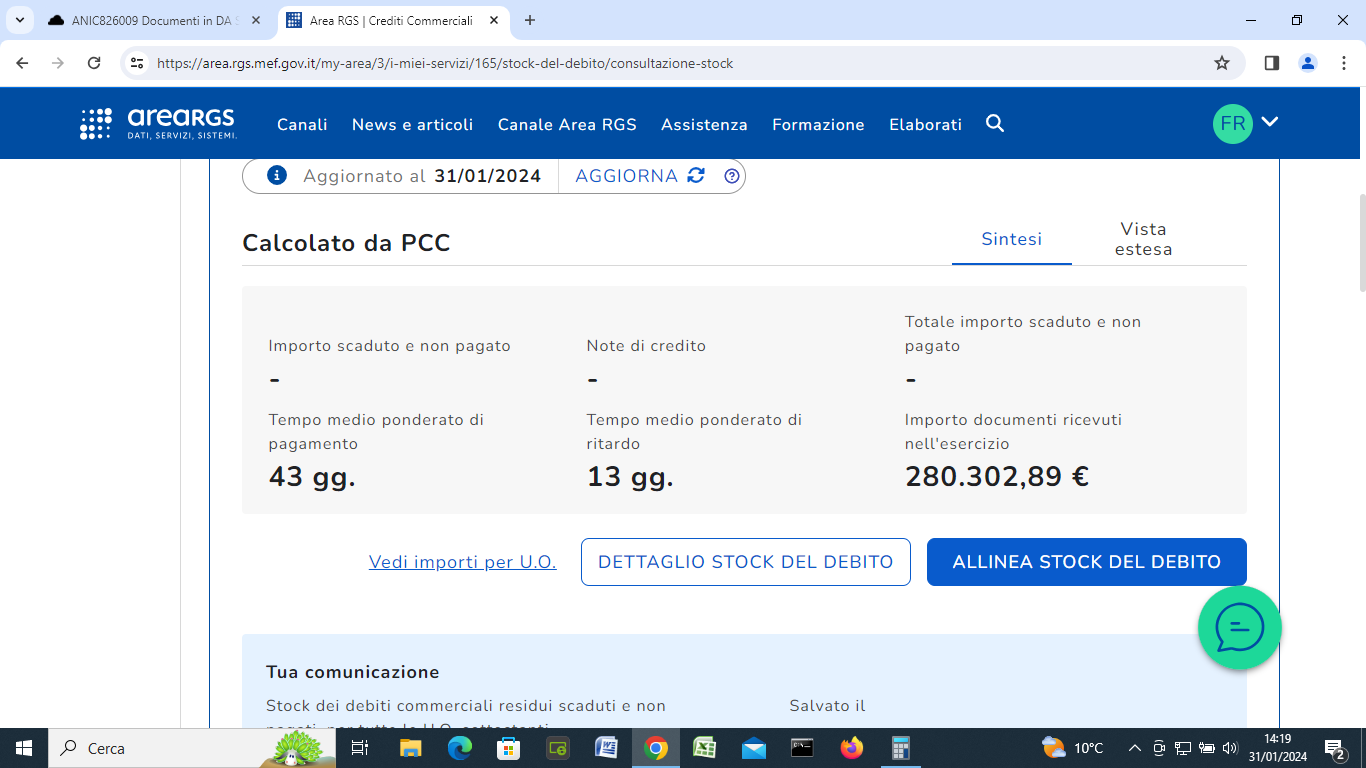The image size is (1366, 768).
Task: Open the green chat assistant bubble
Action: point(1239,628)
